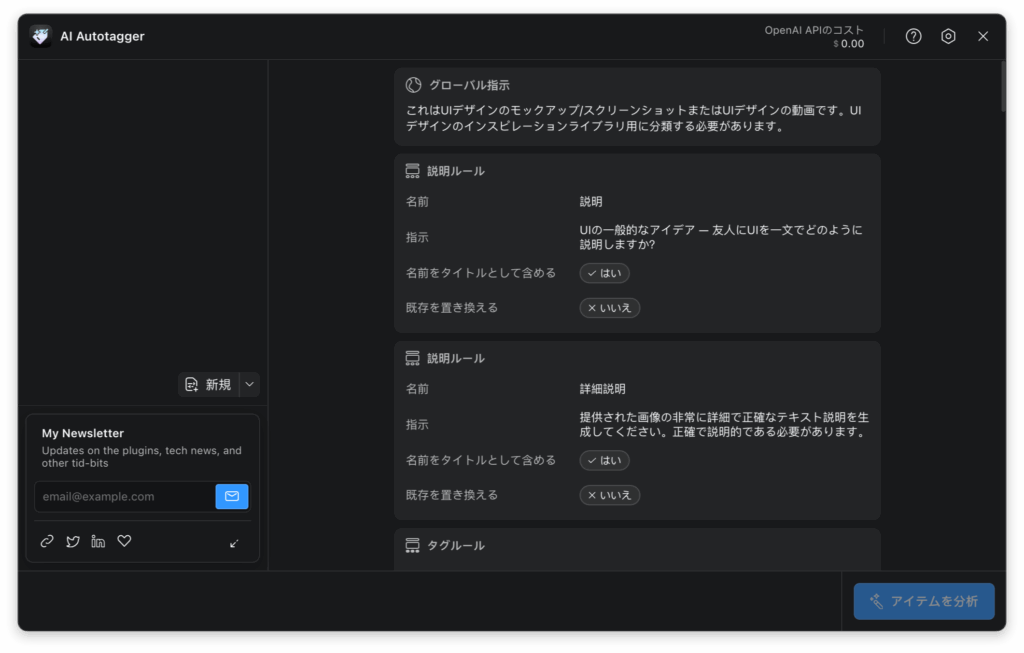Toggle いいえ in the 詳細説明 rule

[x=609, y=495]
